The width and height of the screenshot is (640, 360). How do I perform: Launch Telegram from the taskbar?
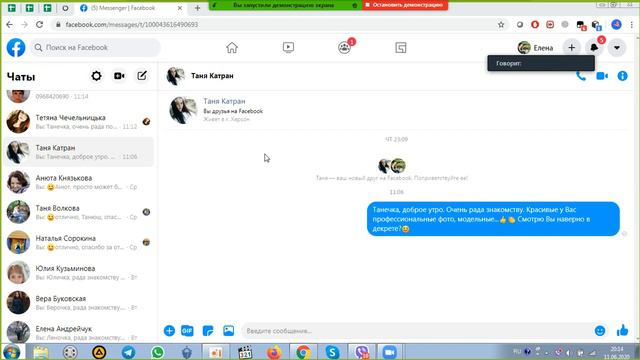(128, 352)
